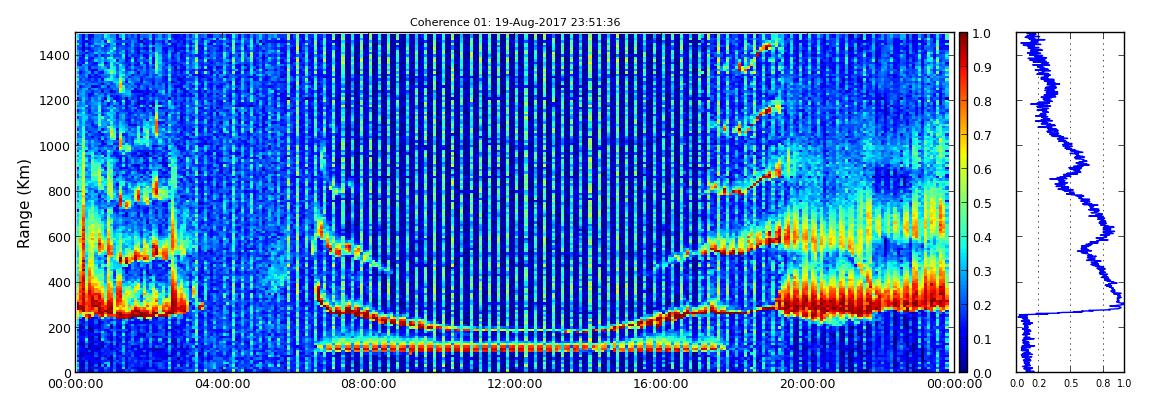Click the 0.5 tick label on profile plot
This screenshot has height=407, width=1150.
pos(1071,384)
